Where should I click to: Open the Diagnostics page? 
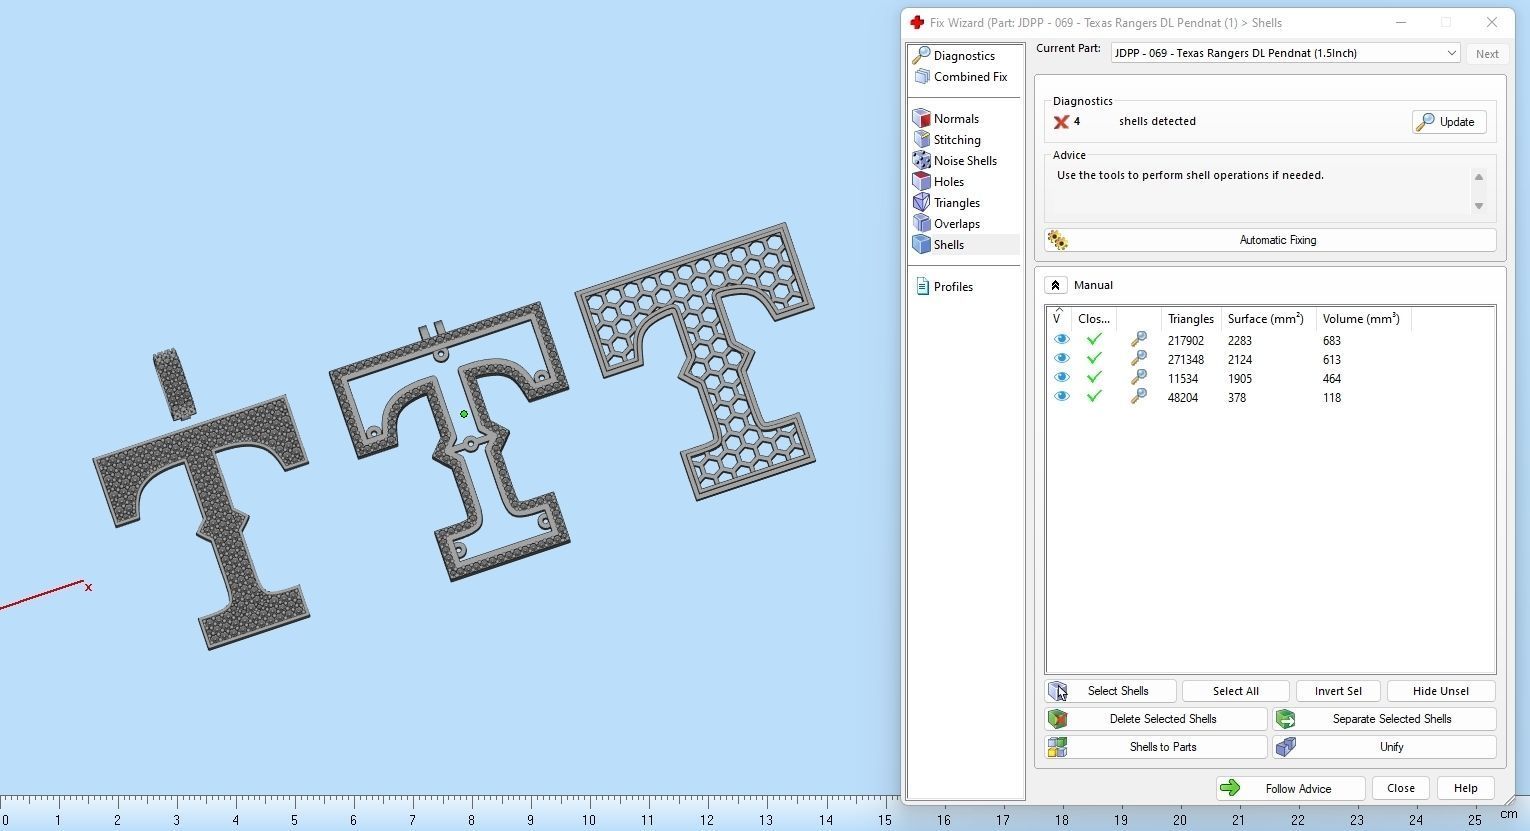[964, 56]
